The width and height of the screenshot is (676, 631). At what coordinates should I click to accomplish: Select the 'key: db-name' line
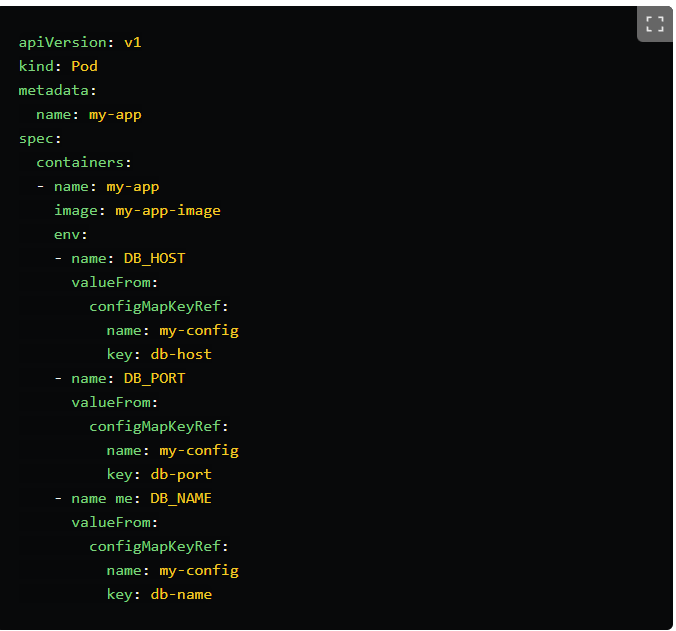pos(159,595)
